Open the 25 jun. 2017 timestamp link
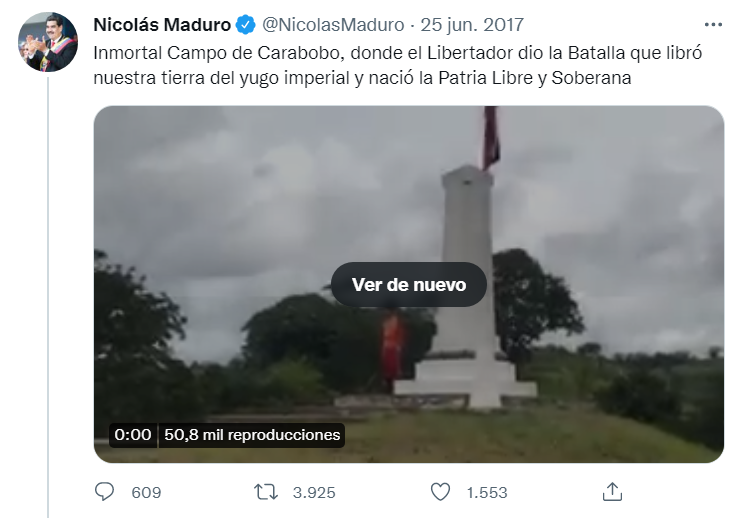 [x=472, y=25]
